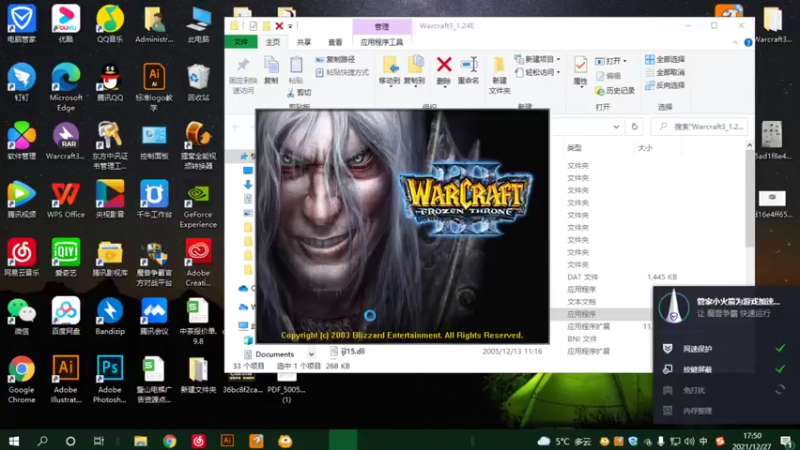Open 微信 desktop icon

(21, 316)
